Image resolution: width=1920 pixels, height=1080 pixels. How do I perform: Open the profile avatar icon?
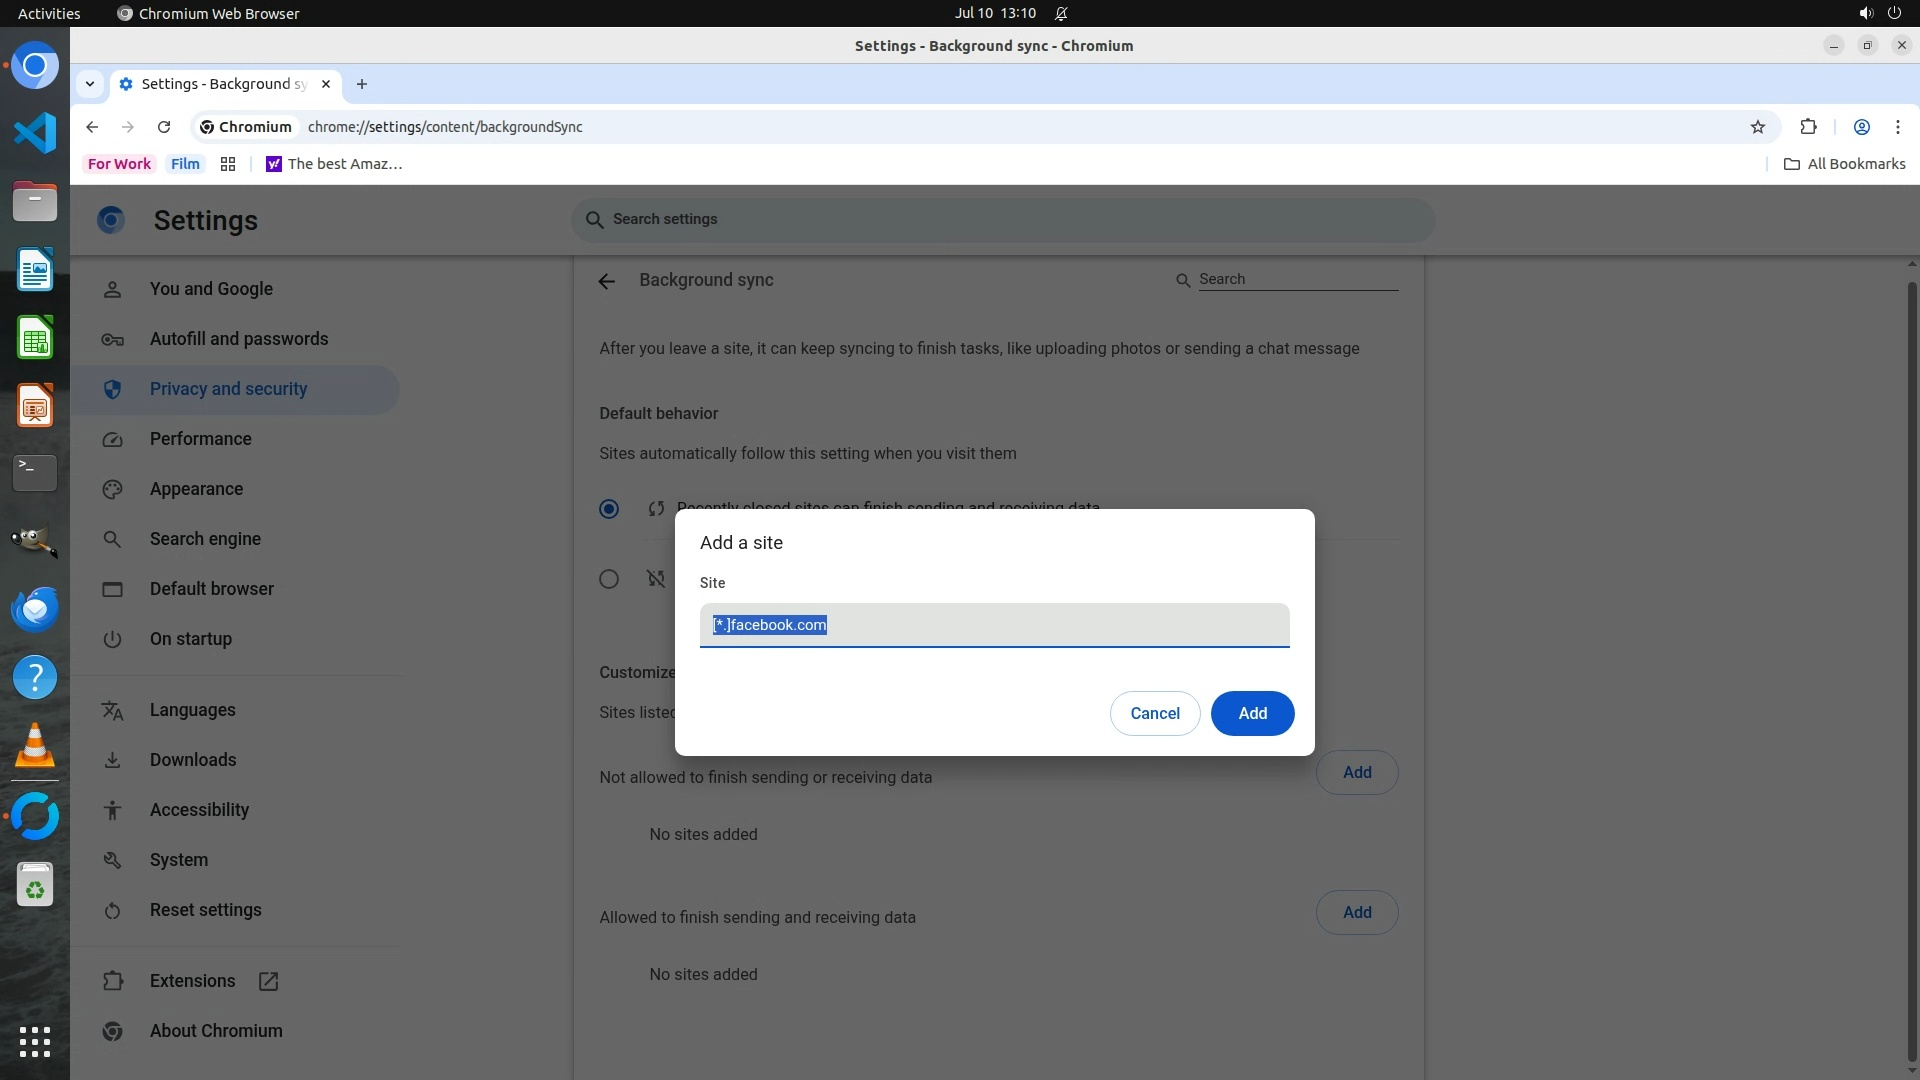point(1861,127)
